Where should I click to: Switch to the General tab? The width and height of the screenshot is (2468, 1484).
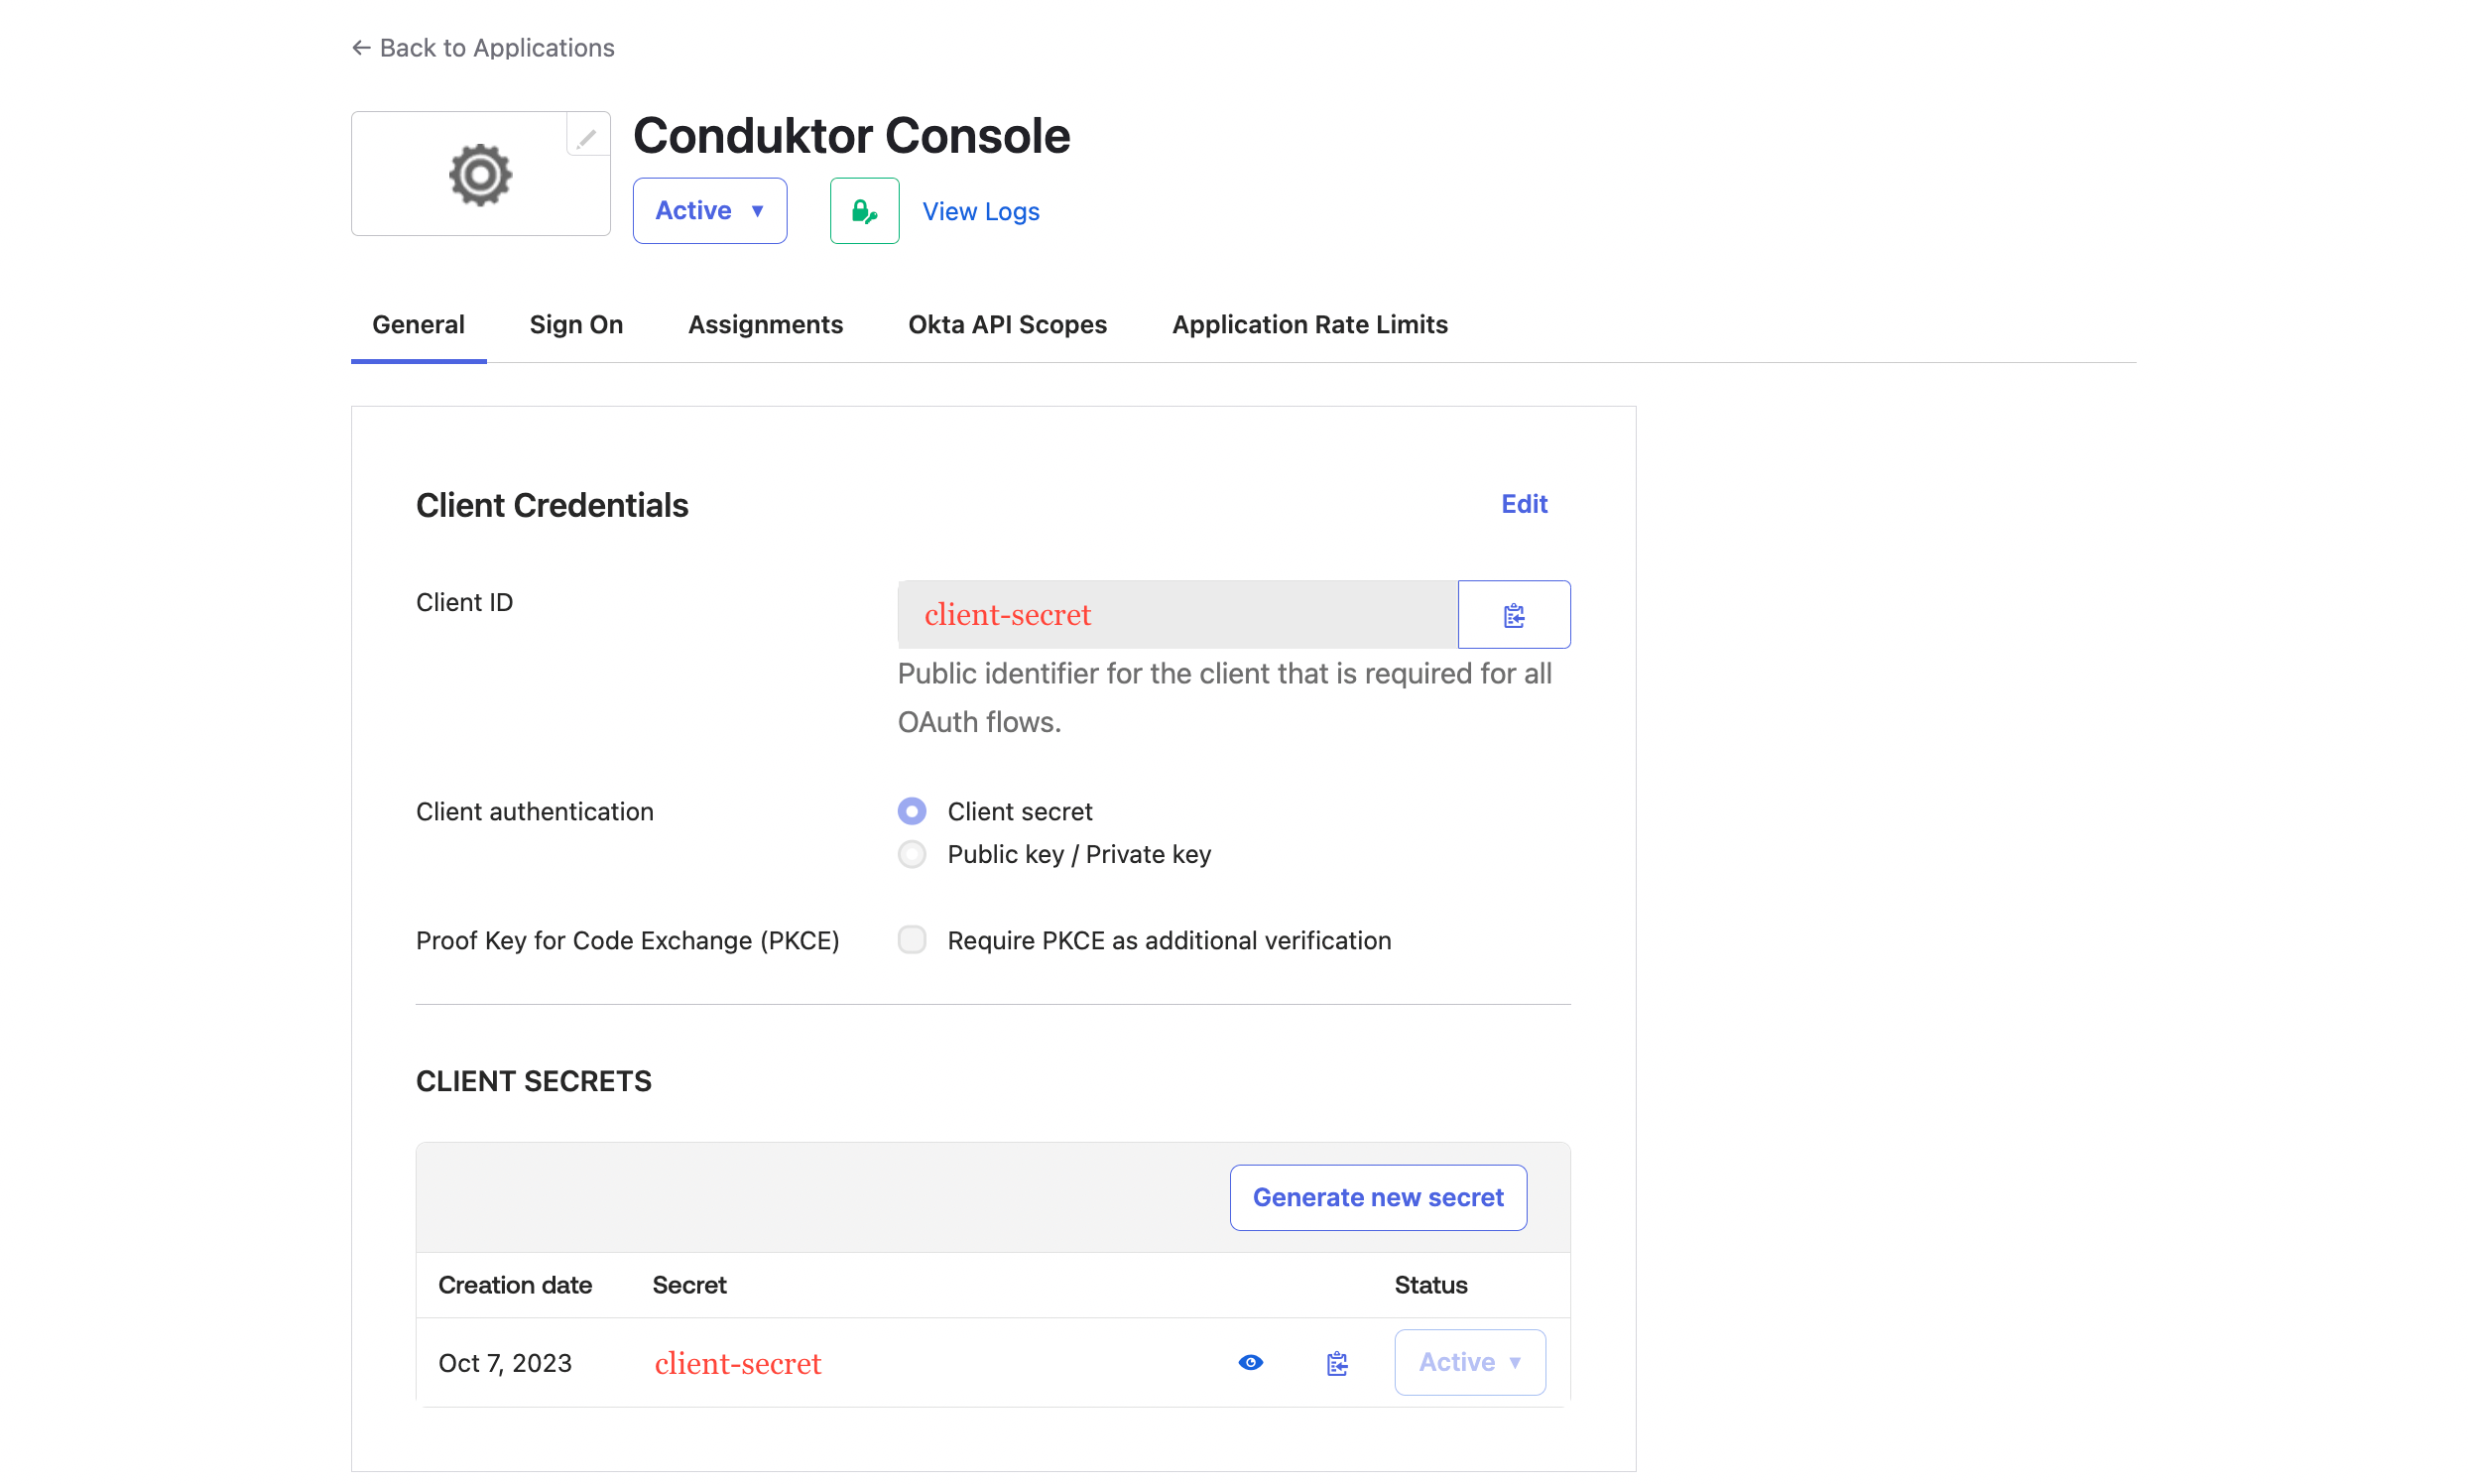coord(418,325)
